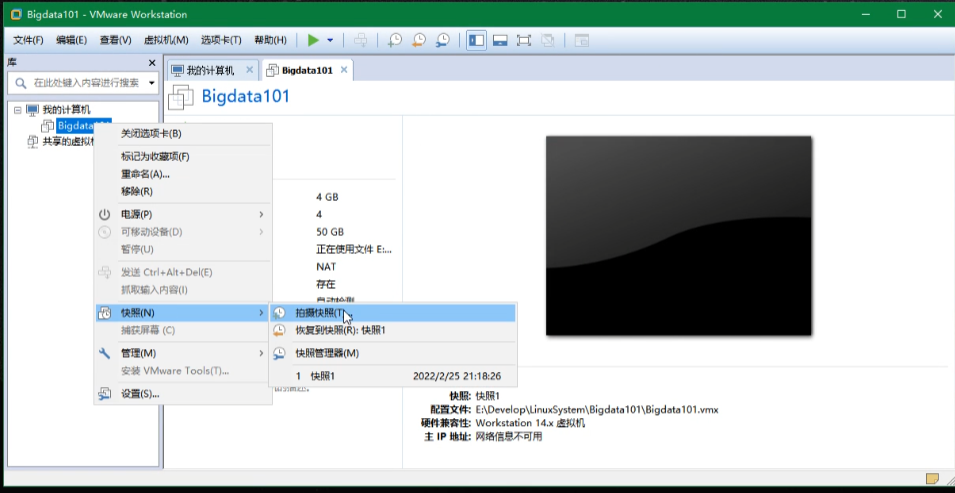Expand the 电源(P) submenu arrow
Screen dimensions: 955x493
pyautogui.click(x=261, y=215)
